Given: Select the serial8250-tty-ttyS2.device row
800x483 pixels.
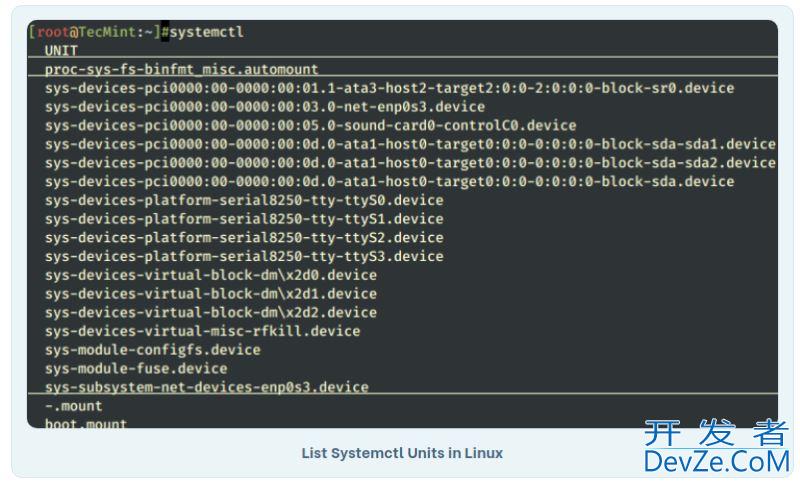Looking at the screenshot, I should click(244, 238).
